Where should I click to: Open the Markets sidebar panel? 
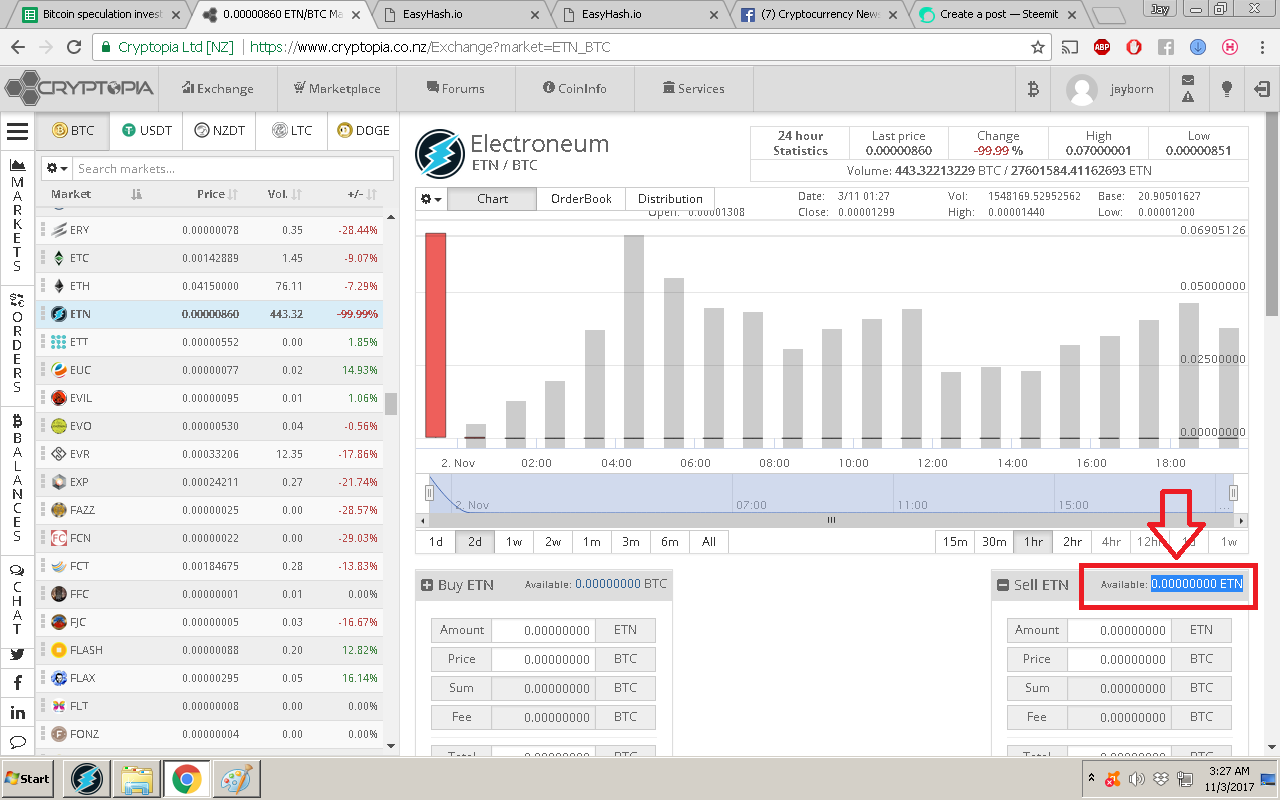(x=17, y=214)
